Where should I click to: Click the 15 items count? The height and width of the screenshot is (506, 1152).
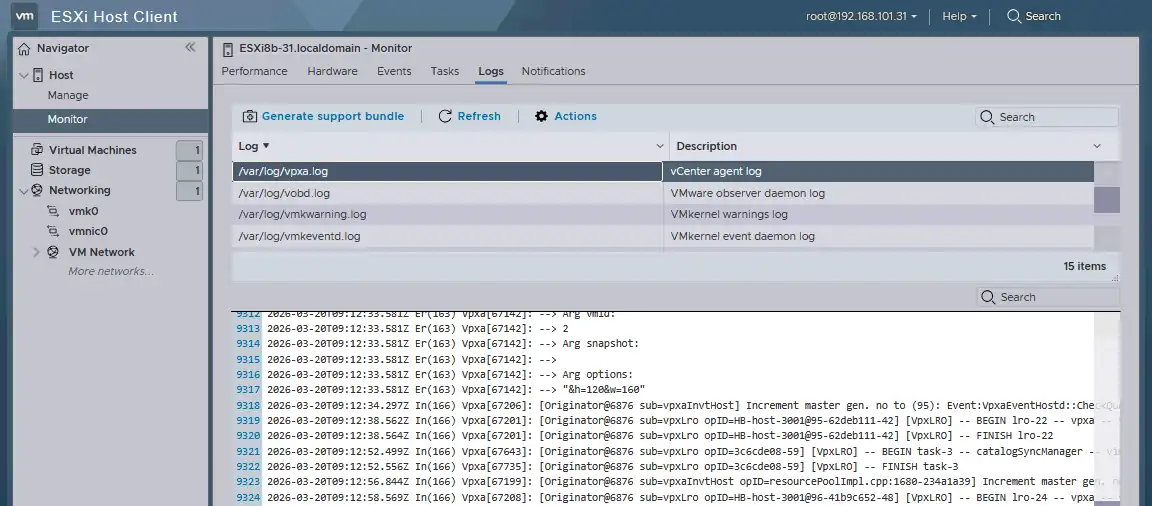[x=1084, y=266]
